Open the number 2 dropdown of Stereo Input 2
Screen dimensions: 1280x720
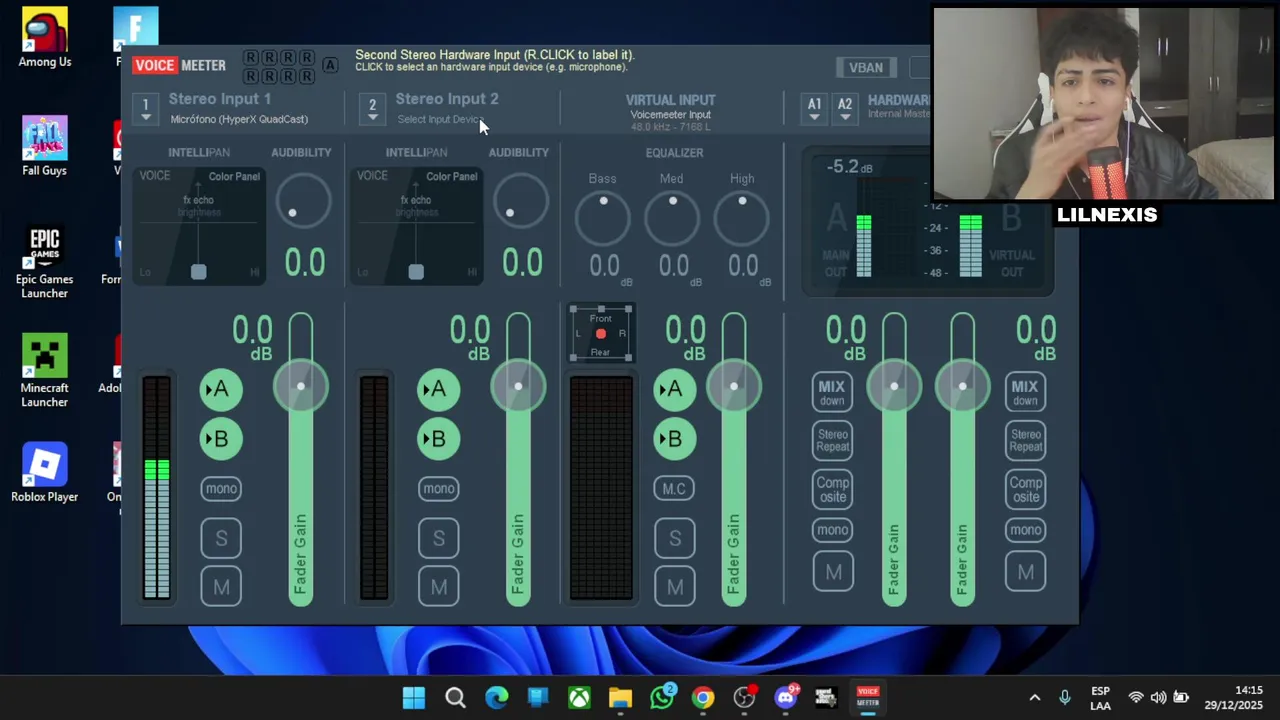(x=372, y=108)
